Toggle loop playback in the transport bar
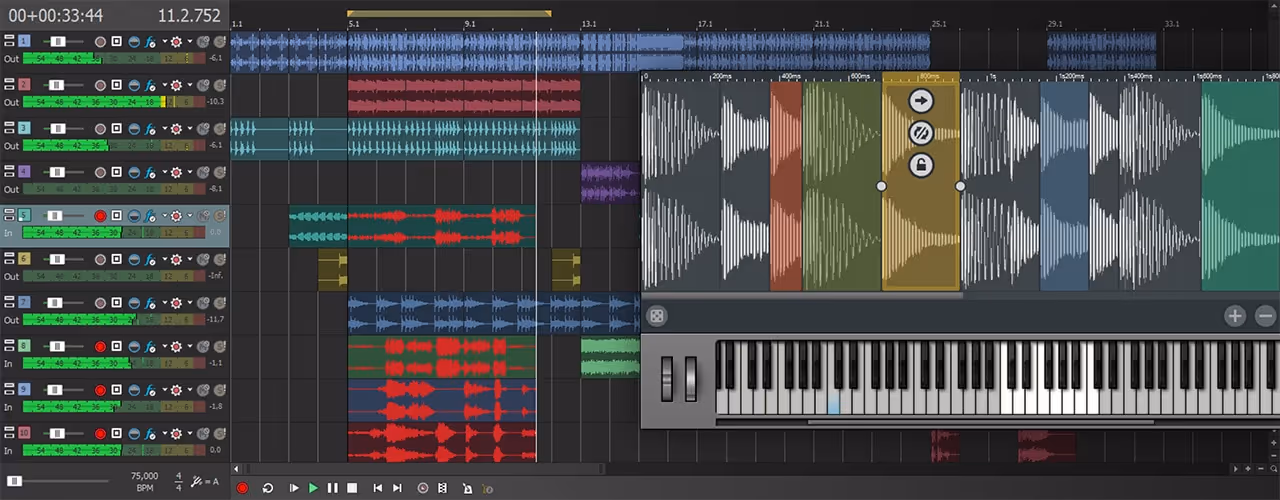The height and width of the screenshot is (500, 1280). pyautogui.click(x=268, y=488)
